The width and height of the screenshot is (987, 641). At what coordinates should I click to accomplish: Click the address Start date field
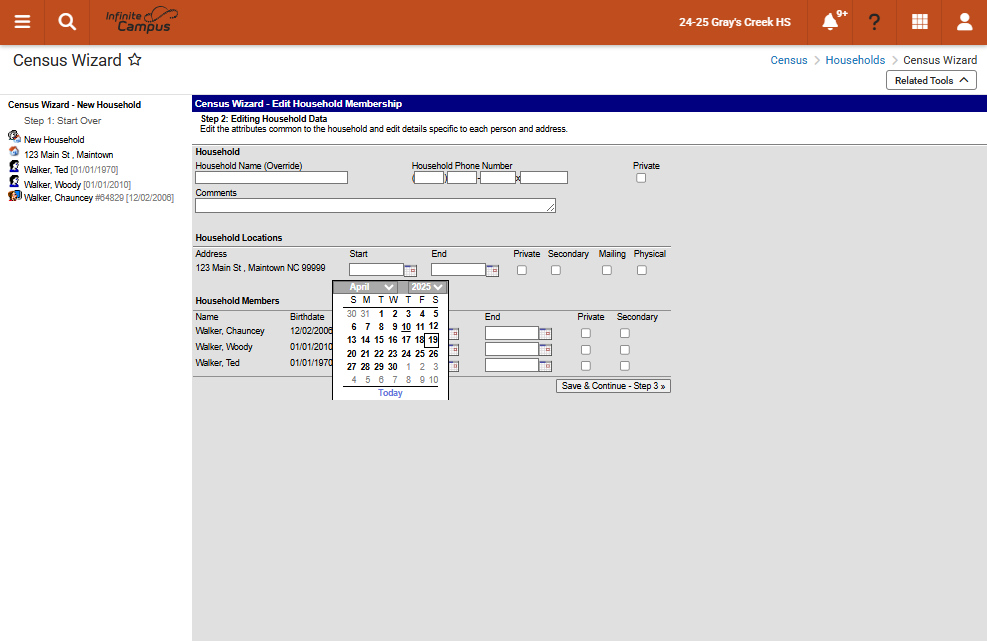tap(376, 270)
